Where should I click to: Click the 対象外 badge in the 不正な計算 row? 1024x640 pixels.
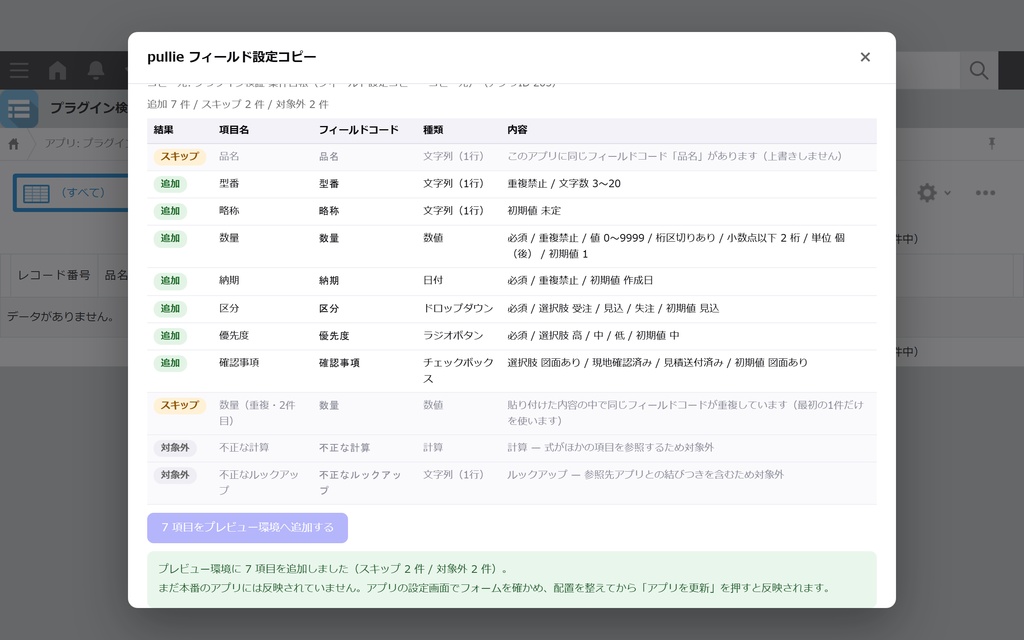click(175, 448)
